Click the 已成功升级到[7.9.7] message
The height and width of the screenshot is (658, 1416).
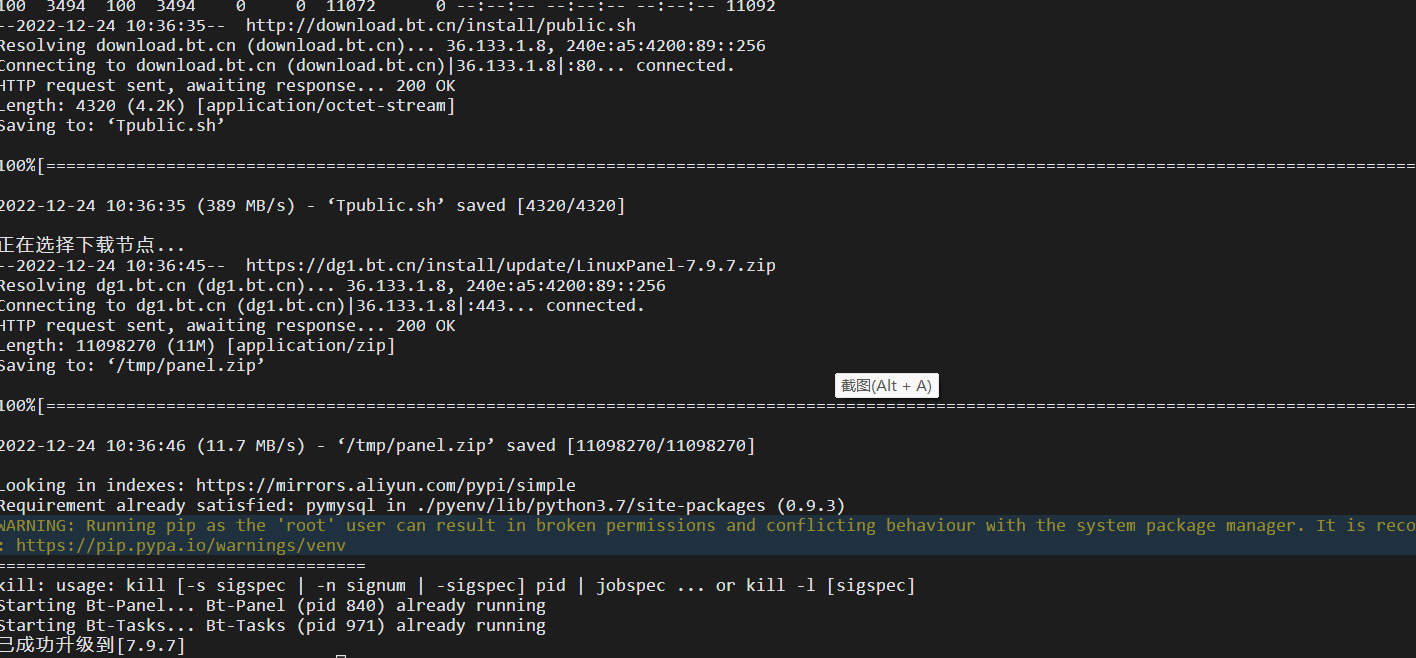(92, 645)
